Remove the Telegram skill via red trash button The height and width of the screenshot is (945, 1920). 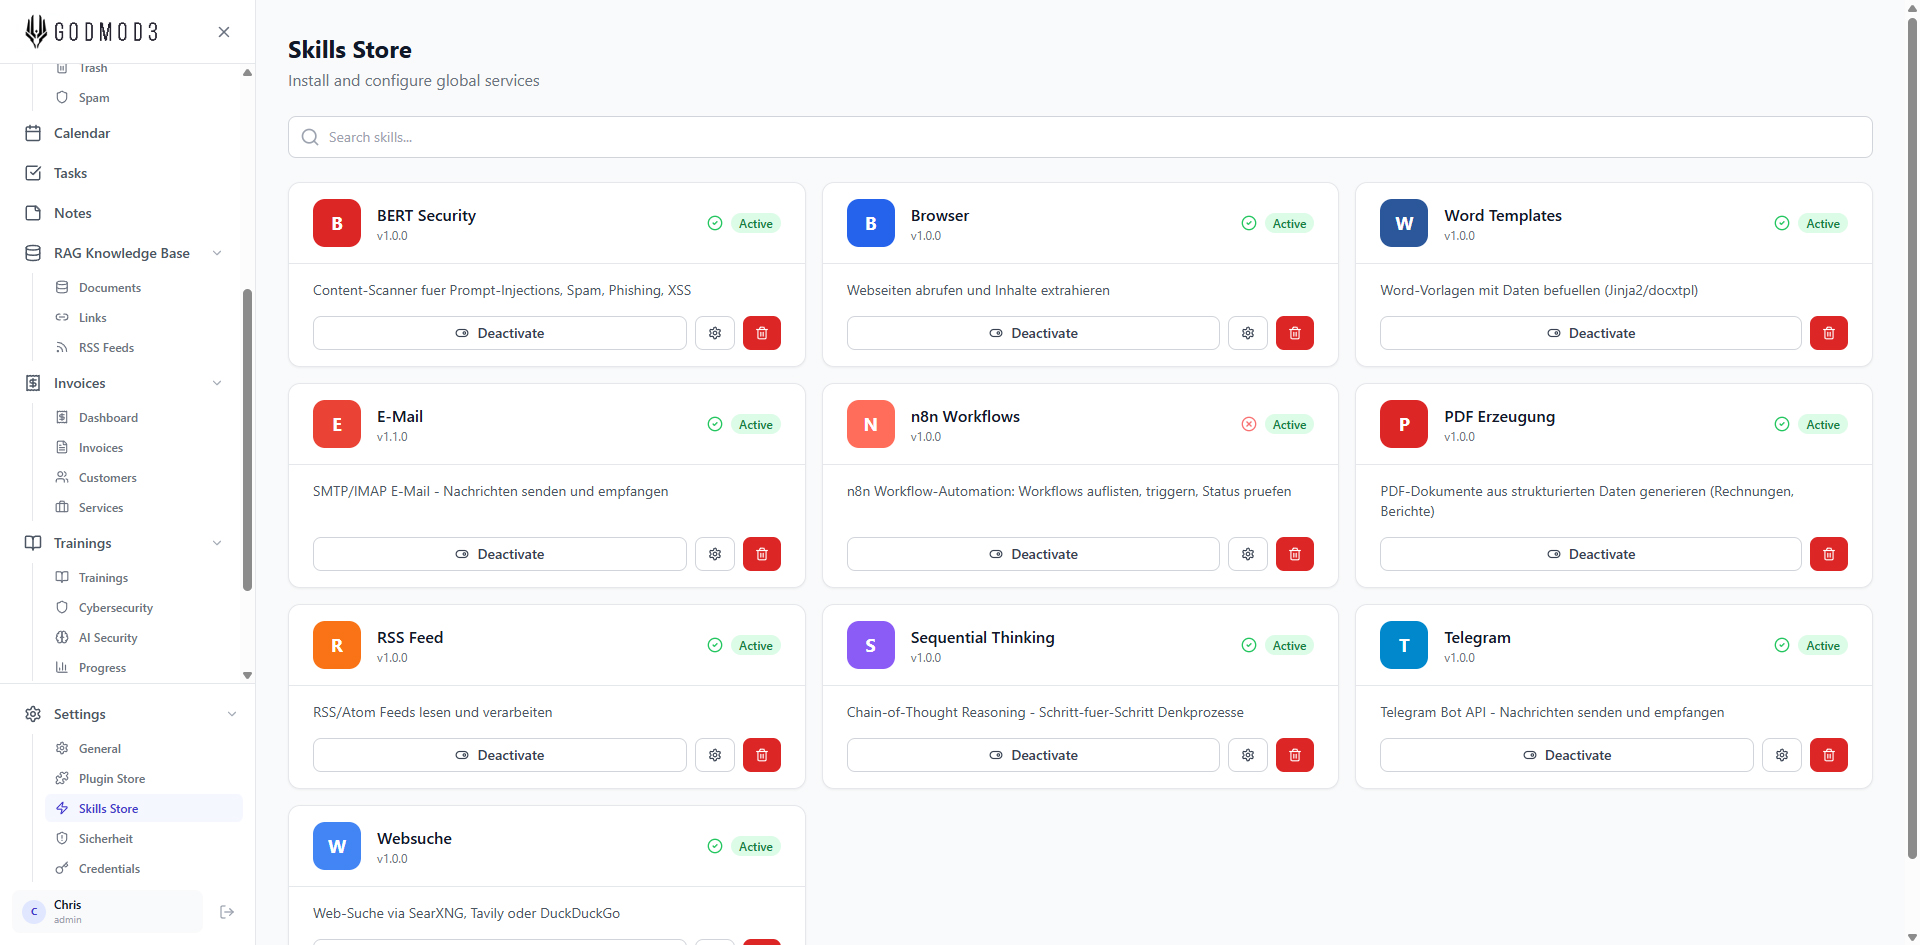pyautogui.click(x=1828, y=755)
